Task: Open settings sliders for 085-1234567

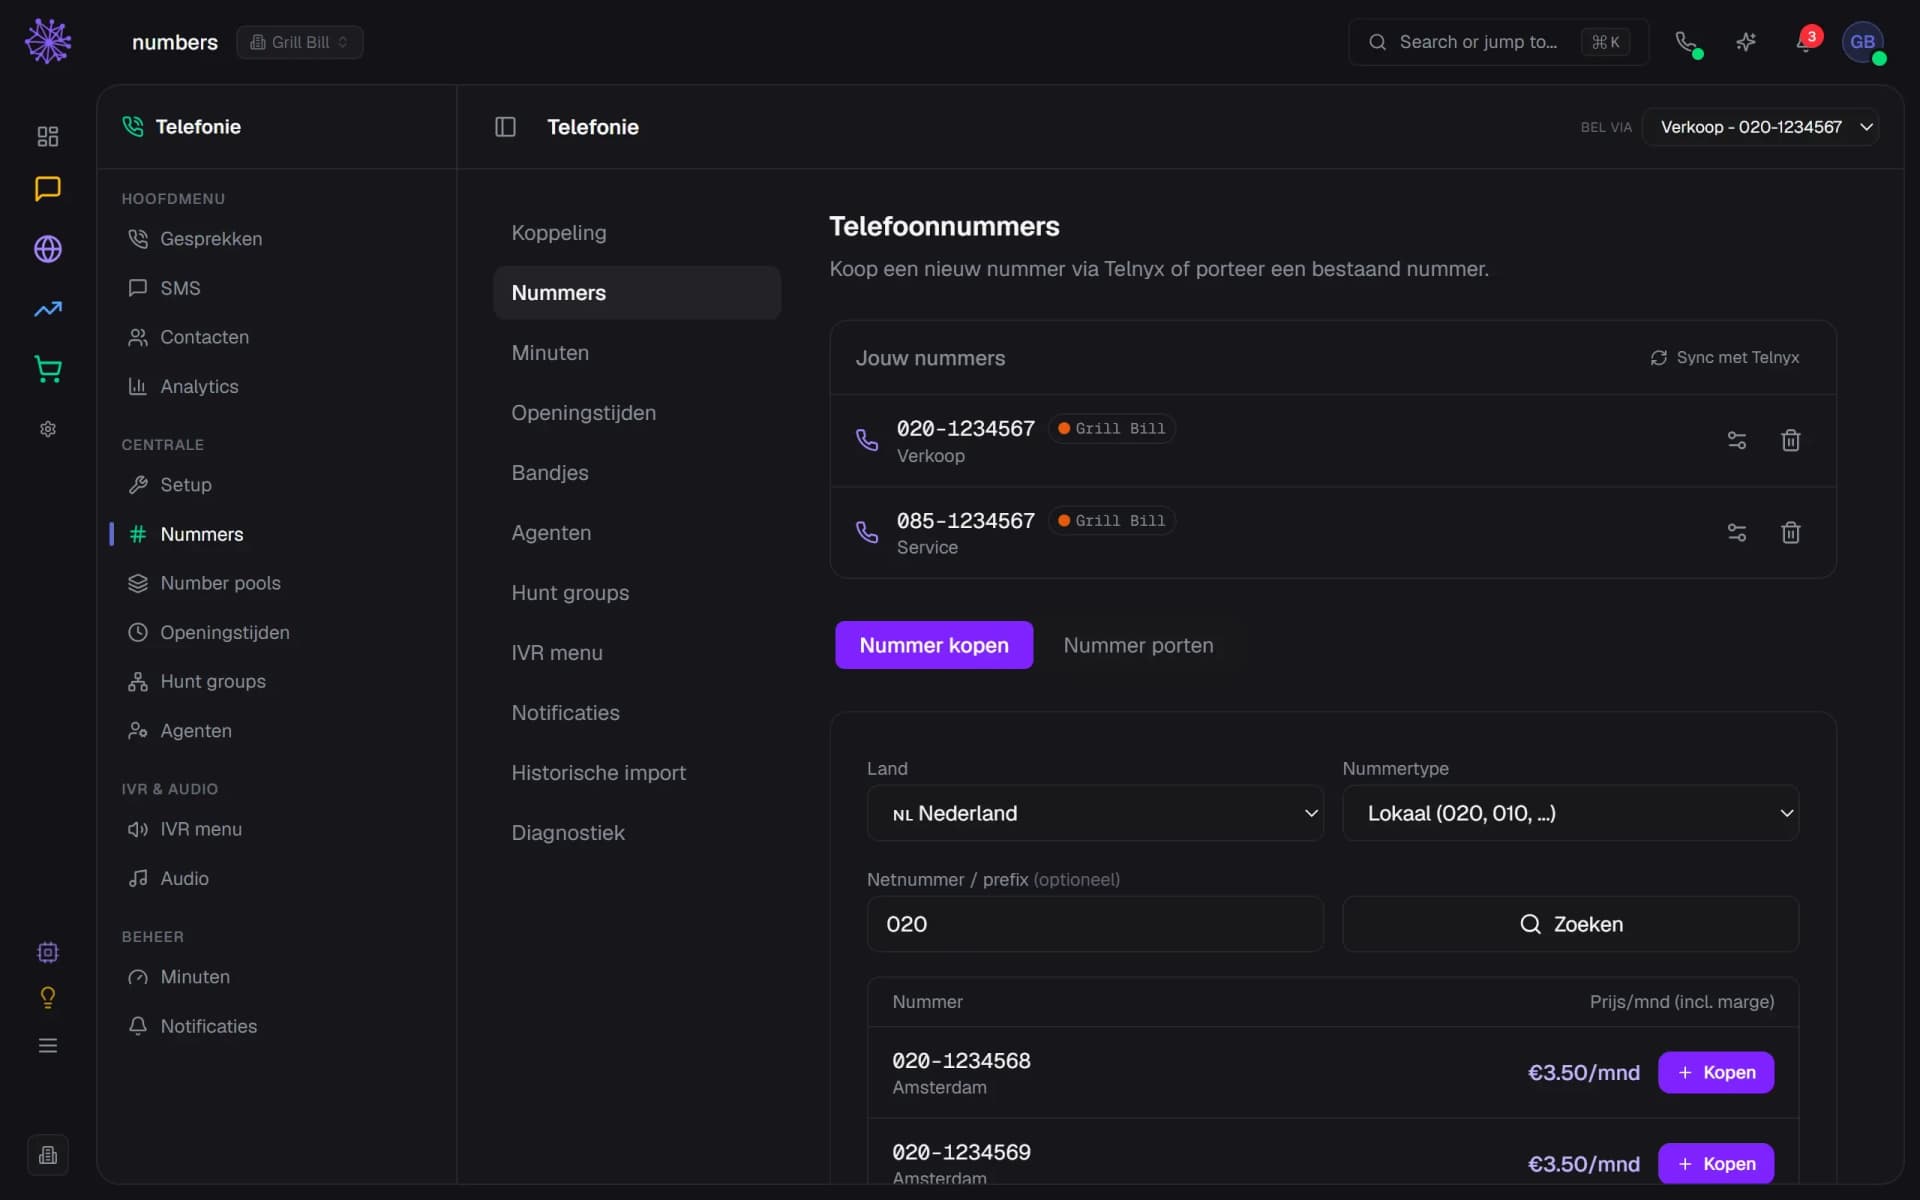Action: [1737, 532]
